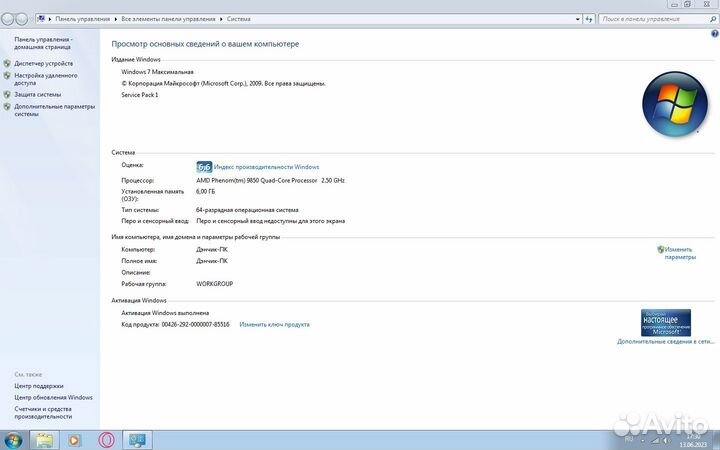Click the Change Settings shield icon
720x450 pixels.
tap(661, 249)
